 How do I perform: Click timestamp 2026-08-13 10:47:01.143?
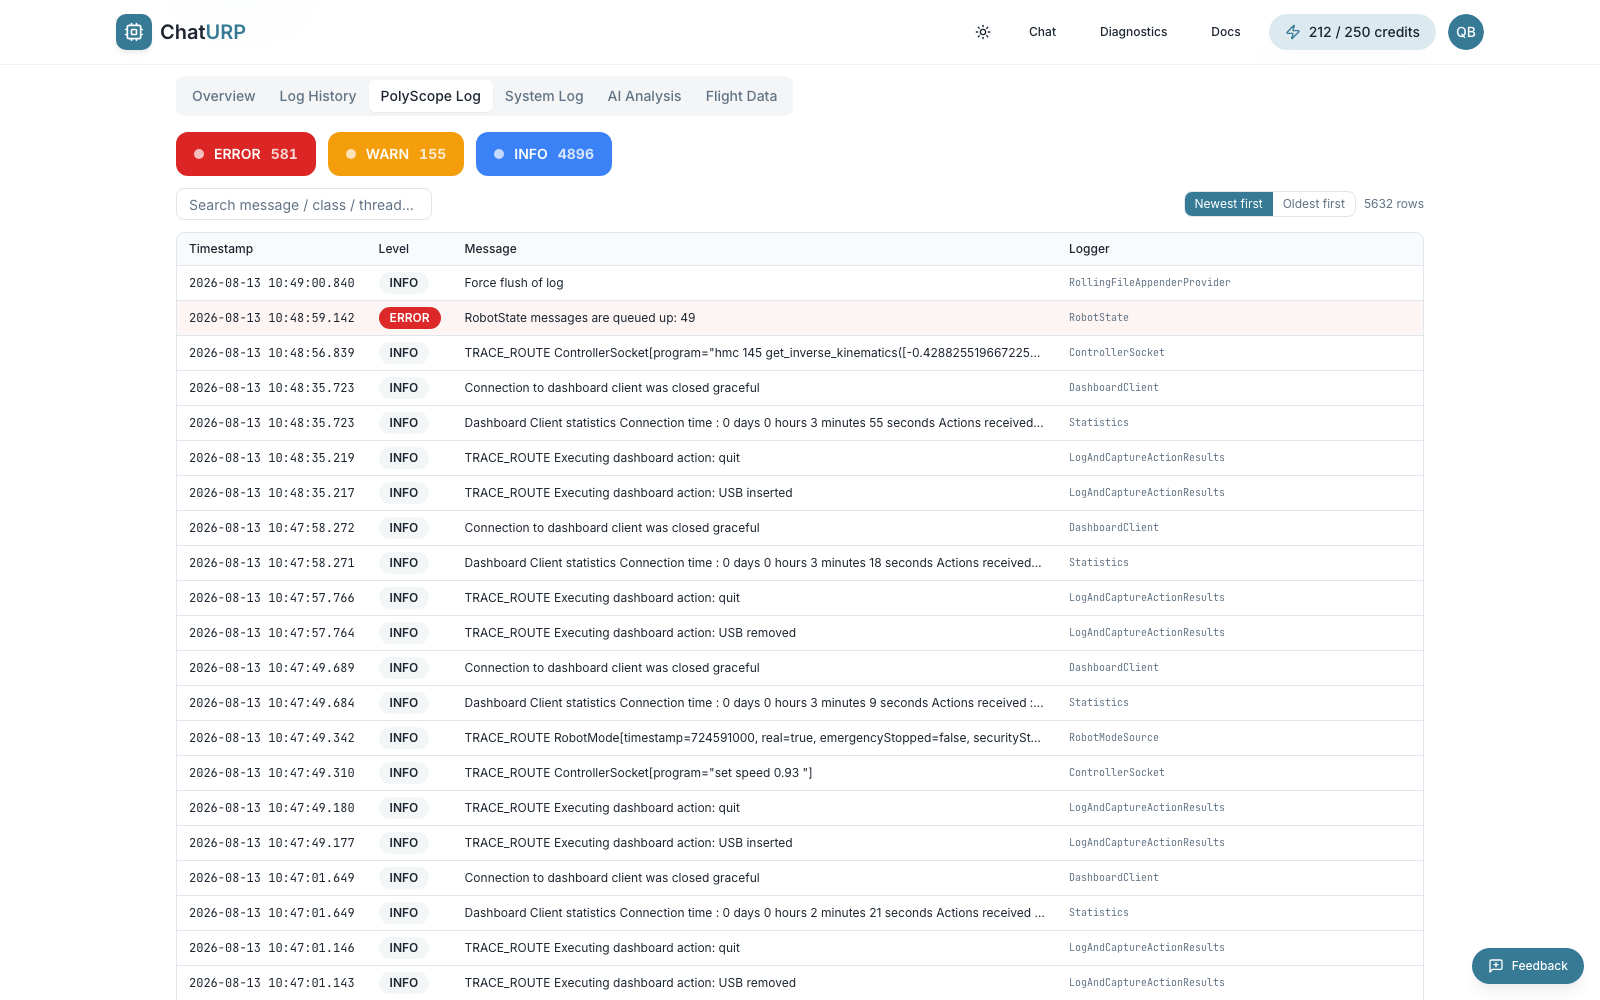pyautogui.click(x=272, y=983)
